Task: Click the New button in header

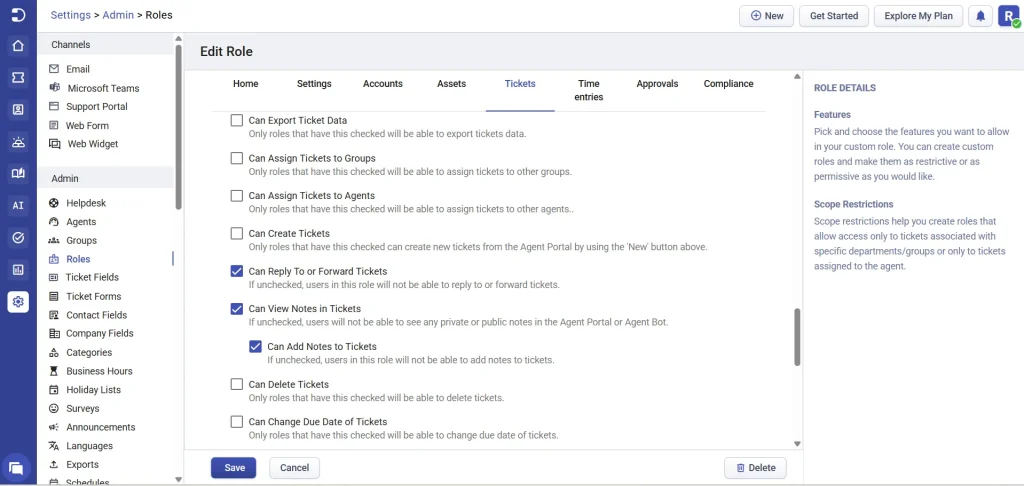Action: (767, 16)
